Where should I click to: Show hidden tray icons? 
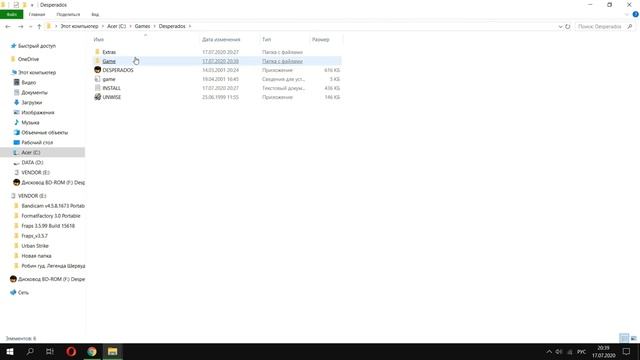[x=549, y=352]
